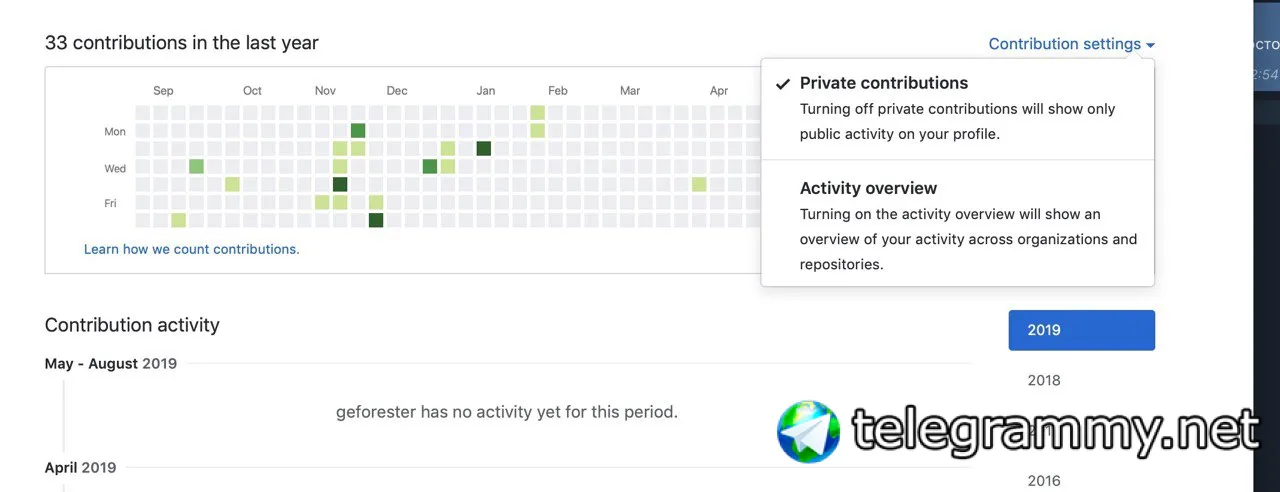Screen dimensions: 1280x492
Task: Click the checkmark beside Private contributions
Action: point(782,84)
